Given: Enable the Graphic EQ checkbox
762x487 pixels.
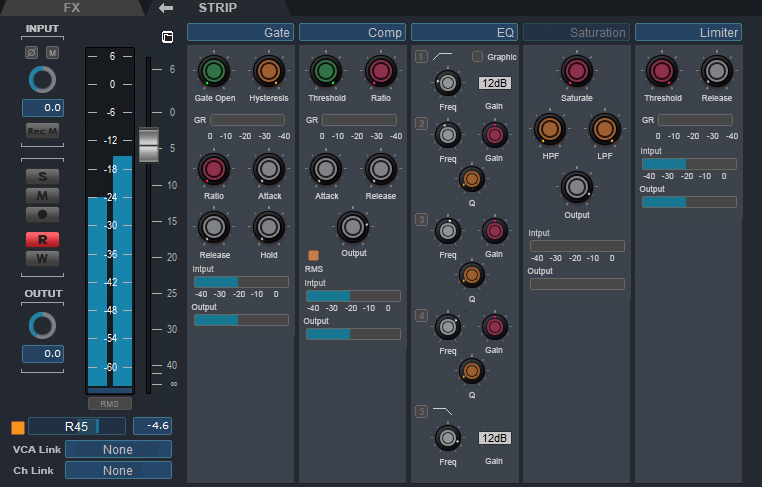Looking at the screenshot, I should (477, 57).
